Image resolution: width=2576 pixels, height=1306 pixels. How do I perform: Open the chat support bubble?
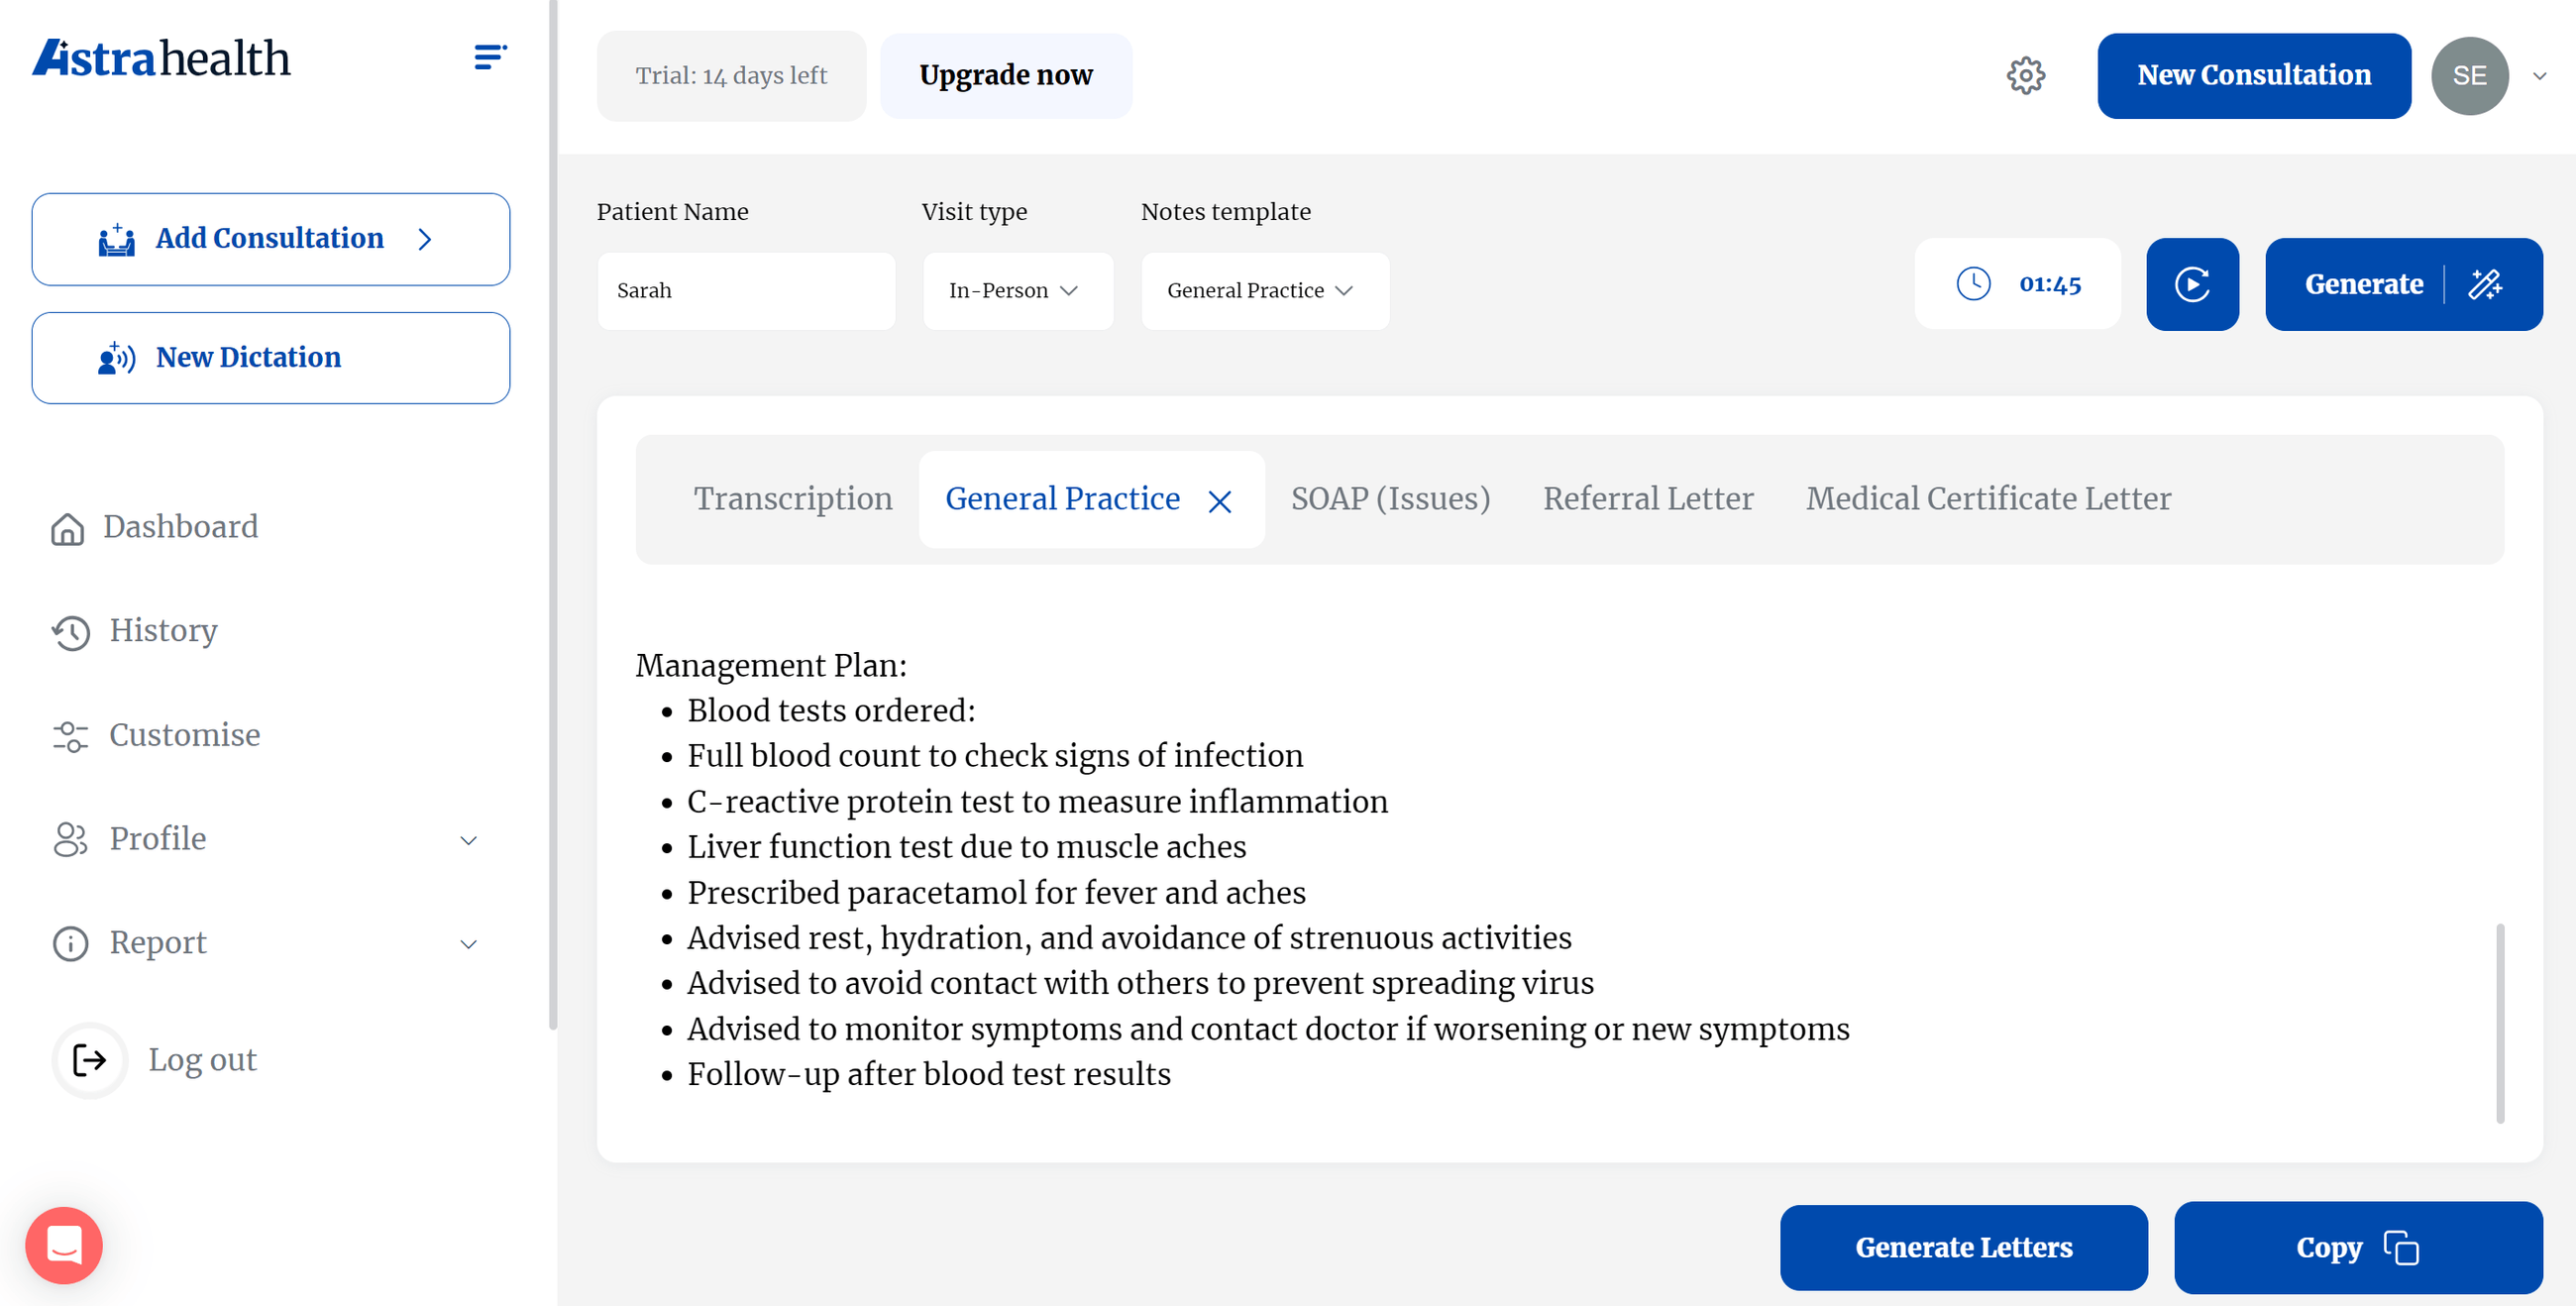[x=63, y=1245]
